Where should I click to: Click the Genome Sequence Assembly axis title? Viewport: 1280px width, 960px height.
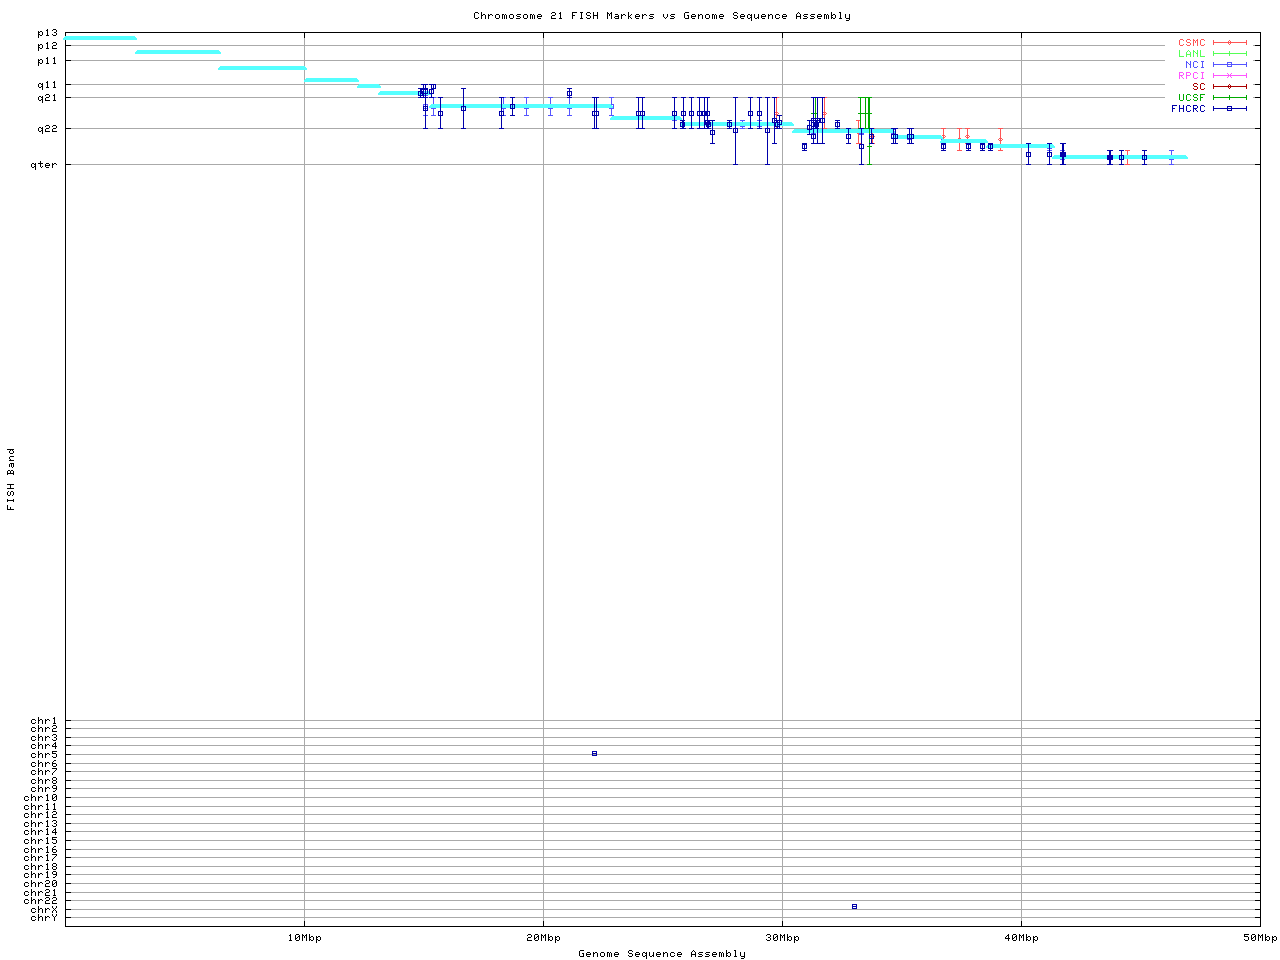(662, 954)
